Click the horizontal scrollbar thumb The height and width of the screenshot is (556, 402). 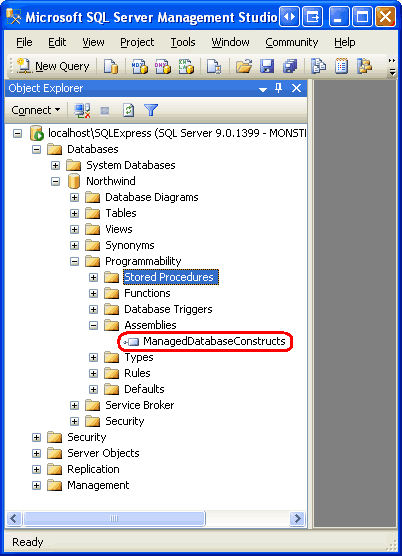[114, 519]
